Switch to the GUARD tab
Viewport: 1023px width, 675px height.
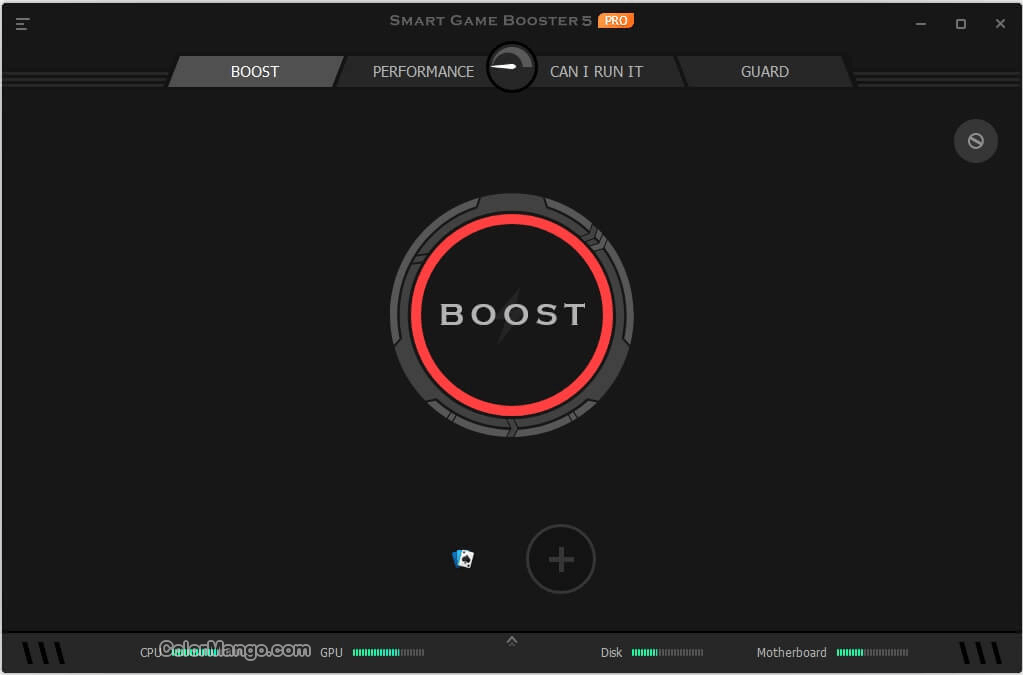point(765,71)
